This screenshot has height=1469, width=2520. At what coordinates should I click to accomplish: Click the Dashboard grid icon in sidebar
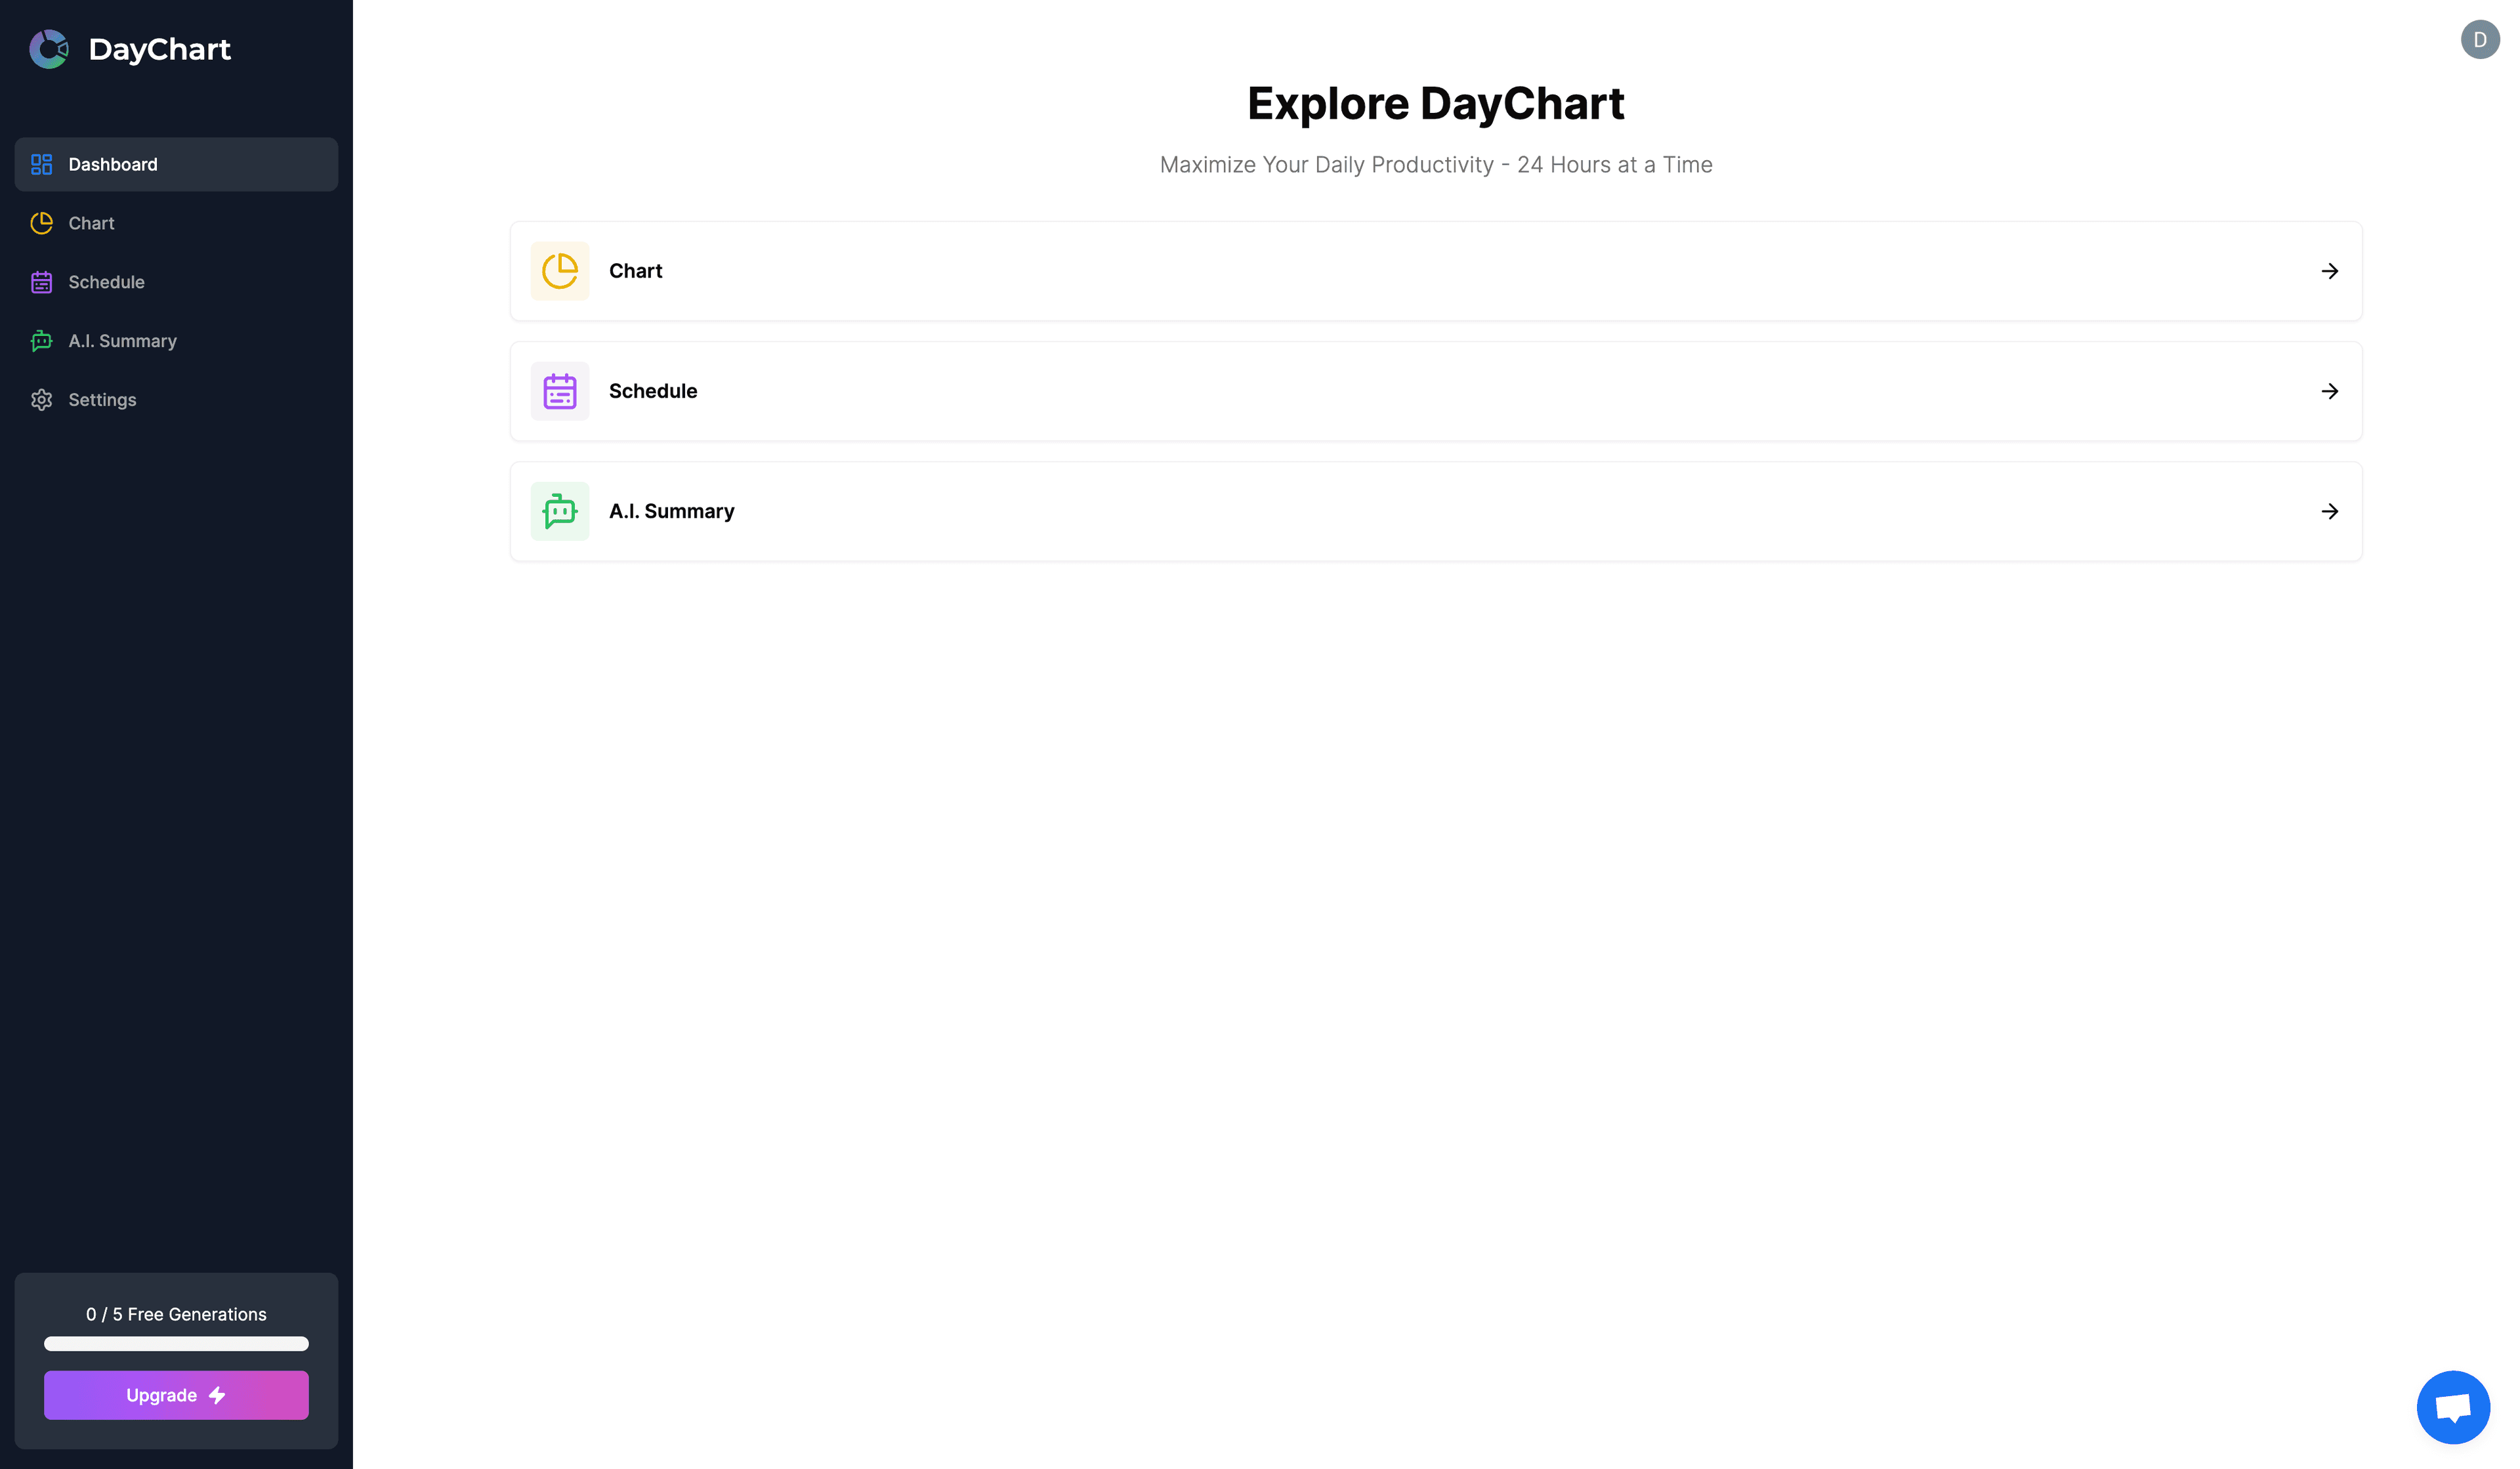tap(41, 164)
